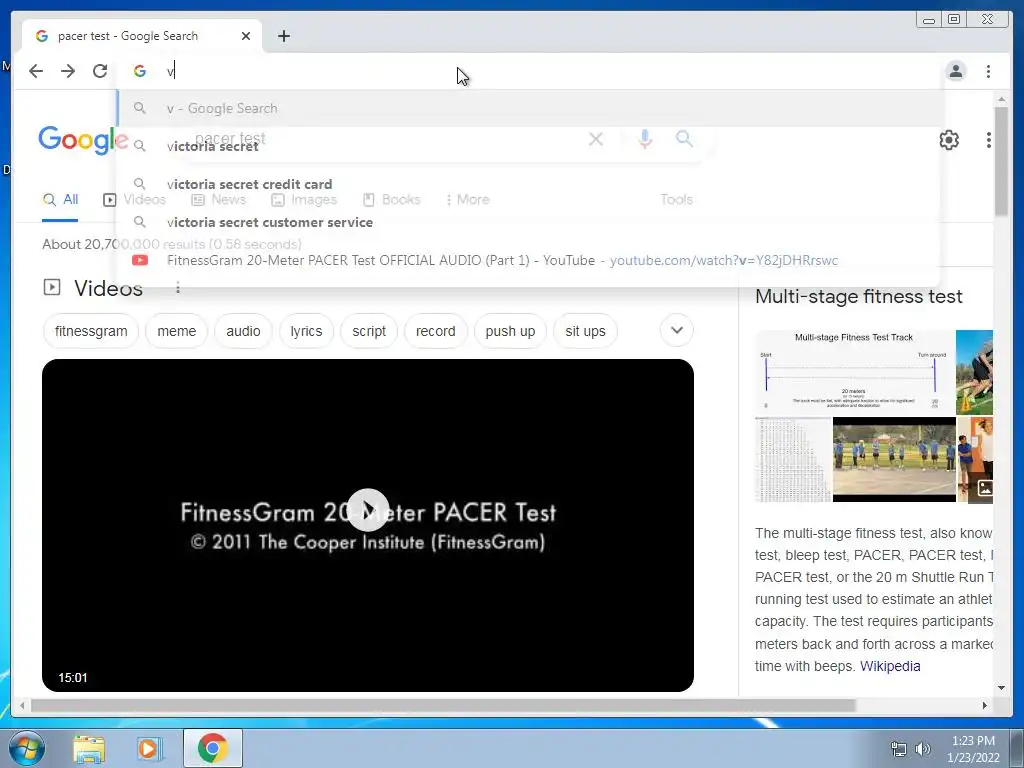Open Windows Explorer from taskbar
Viewport: 1024px width, 768px height.
pos(89,748)
